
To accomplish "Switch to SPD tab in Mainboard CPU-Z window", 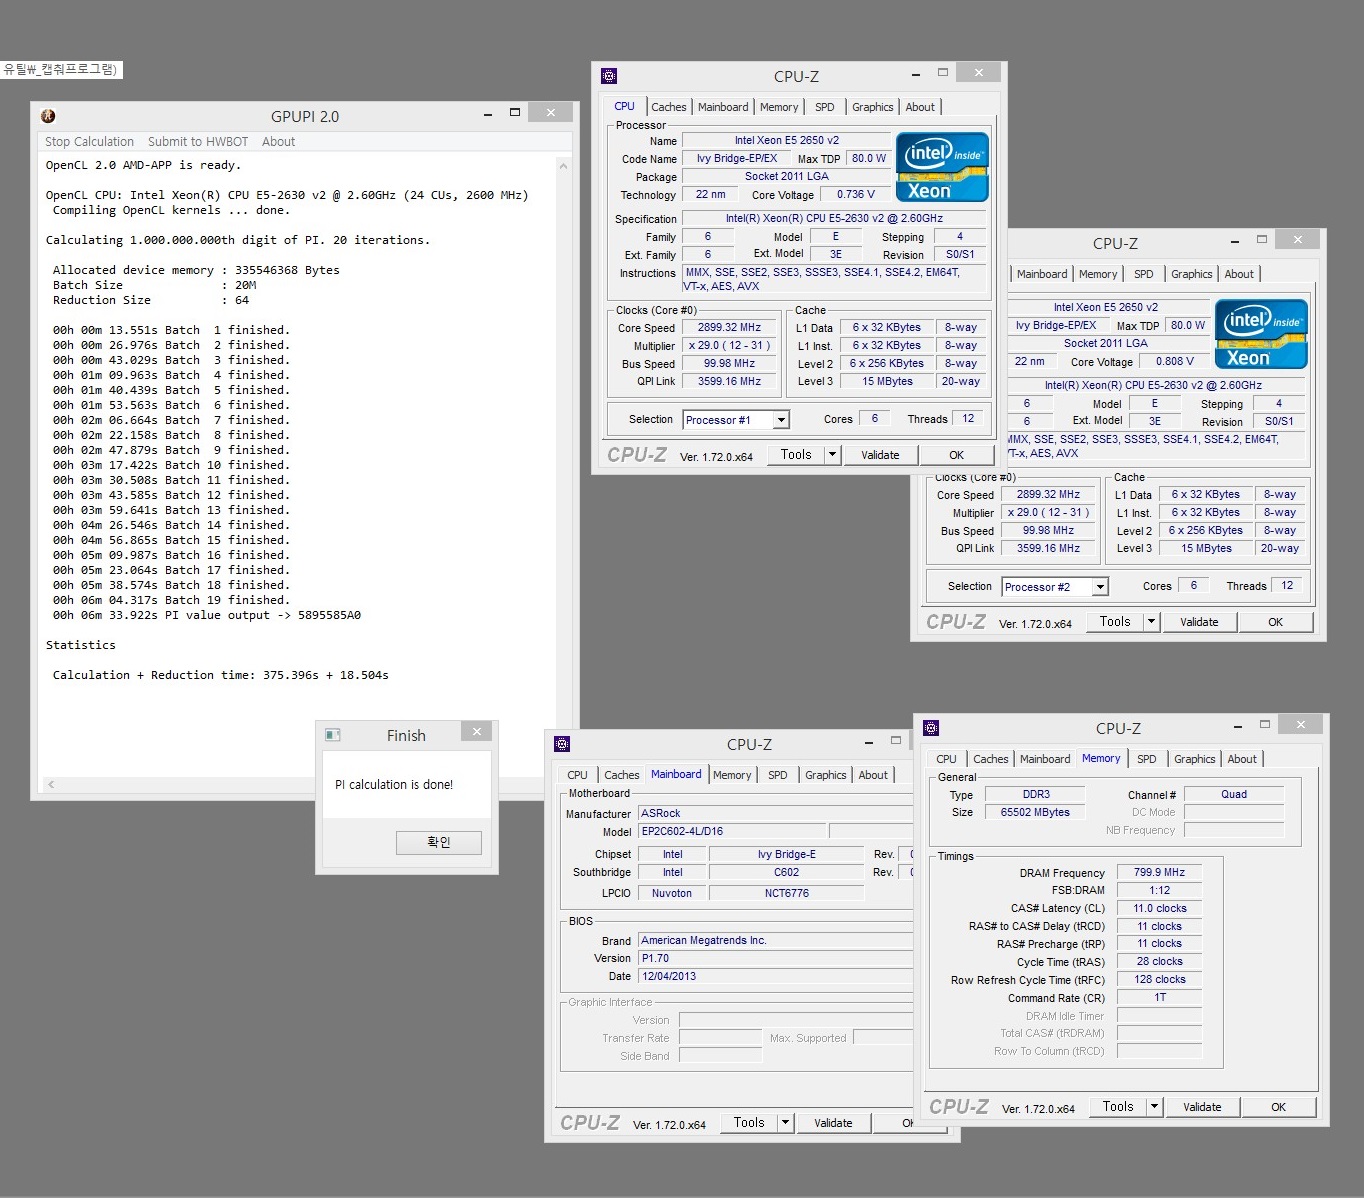I will point(778,775).
